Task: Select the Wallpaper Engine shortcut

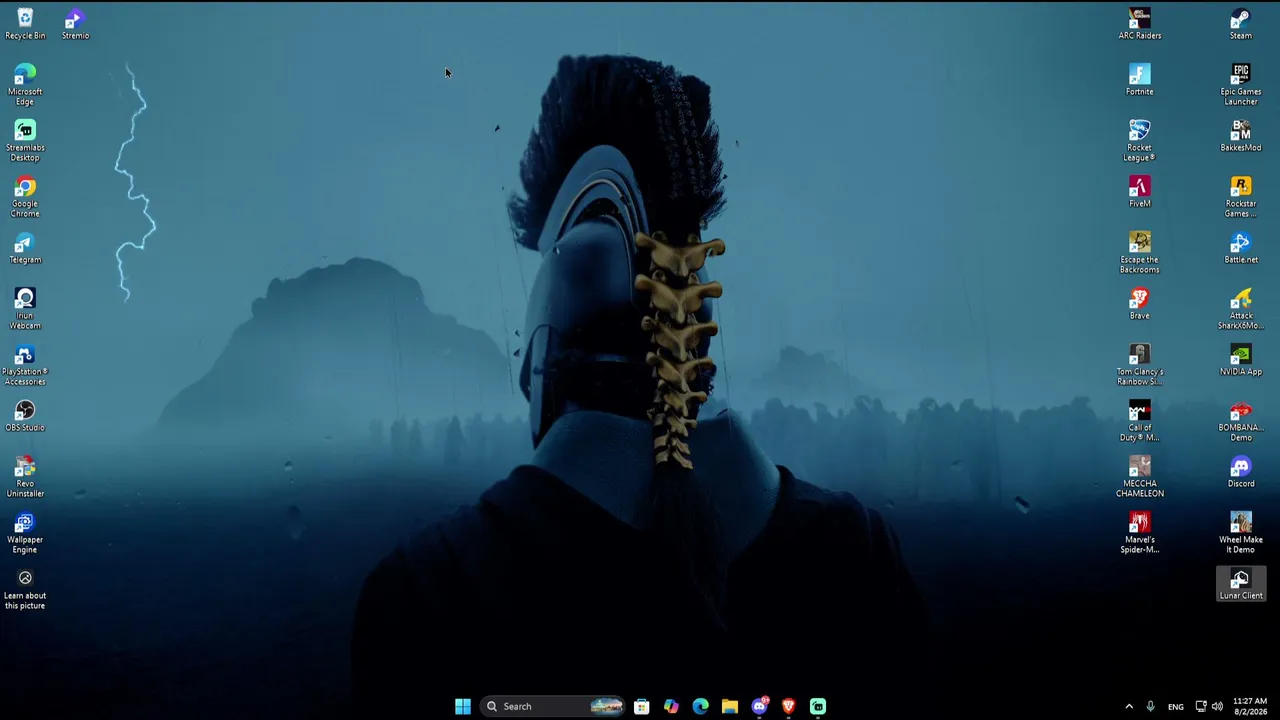Action: [x=25, y=533]
